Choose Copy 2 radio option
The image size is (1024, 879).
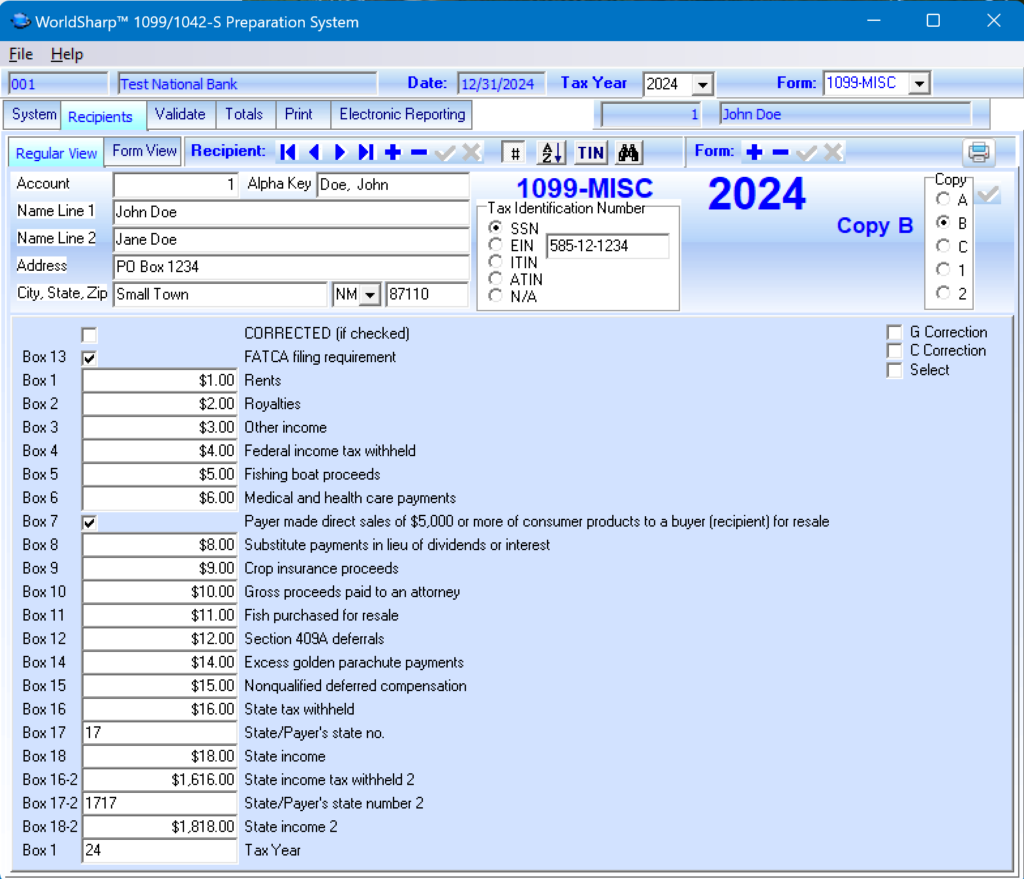click(x=943, y=293)
